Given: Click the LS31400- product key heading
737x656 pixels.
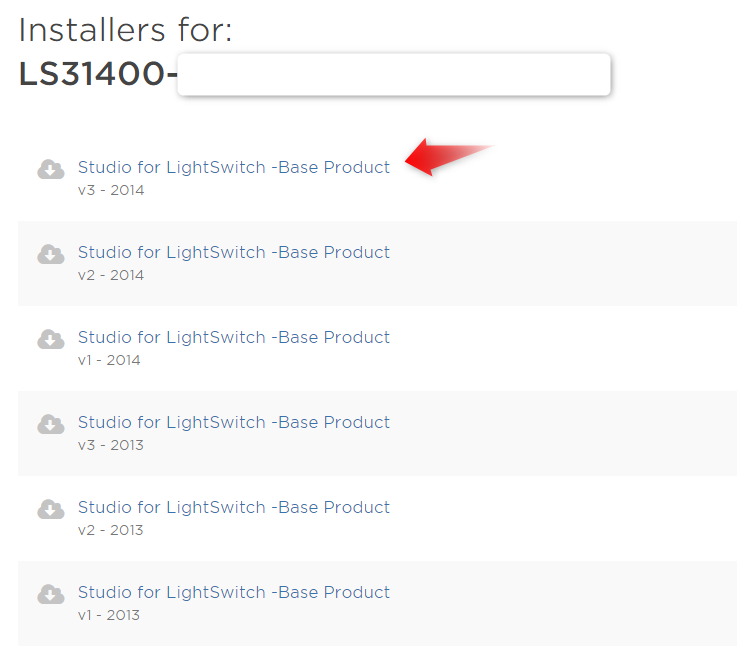Looking at the screenshot, I should (x=98, y=74).
